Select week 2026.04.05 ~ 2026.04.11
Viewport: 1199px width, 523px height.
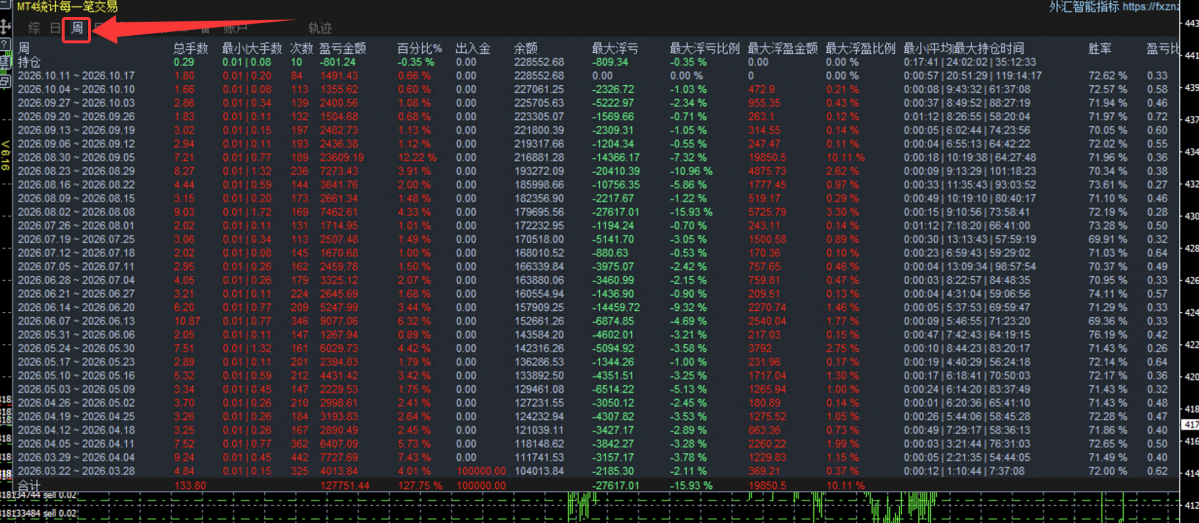click(76, 443)
